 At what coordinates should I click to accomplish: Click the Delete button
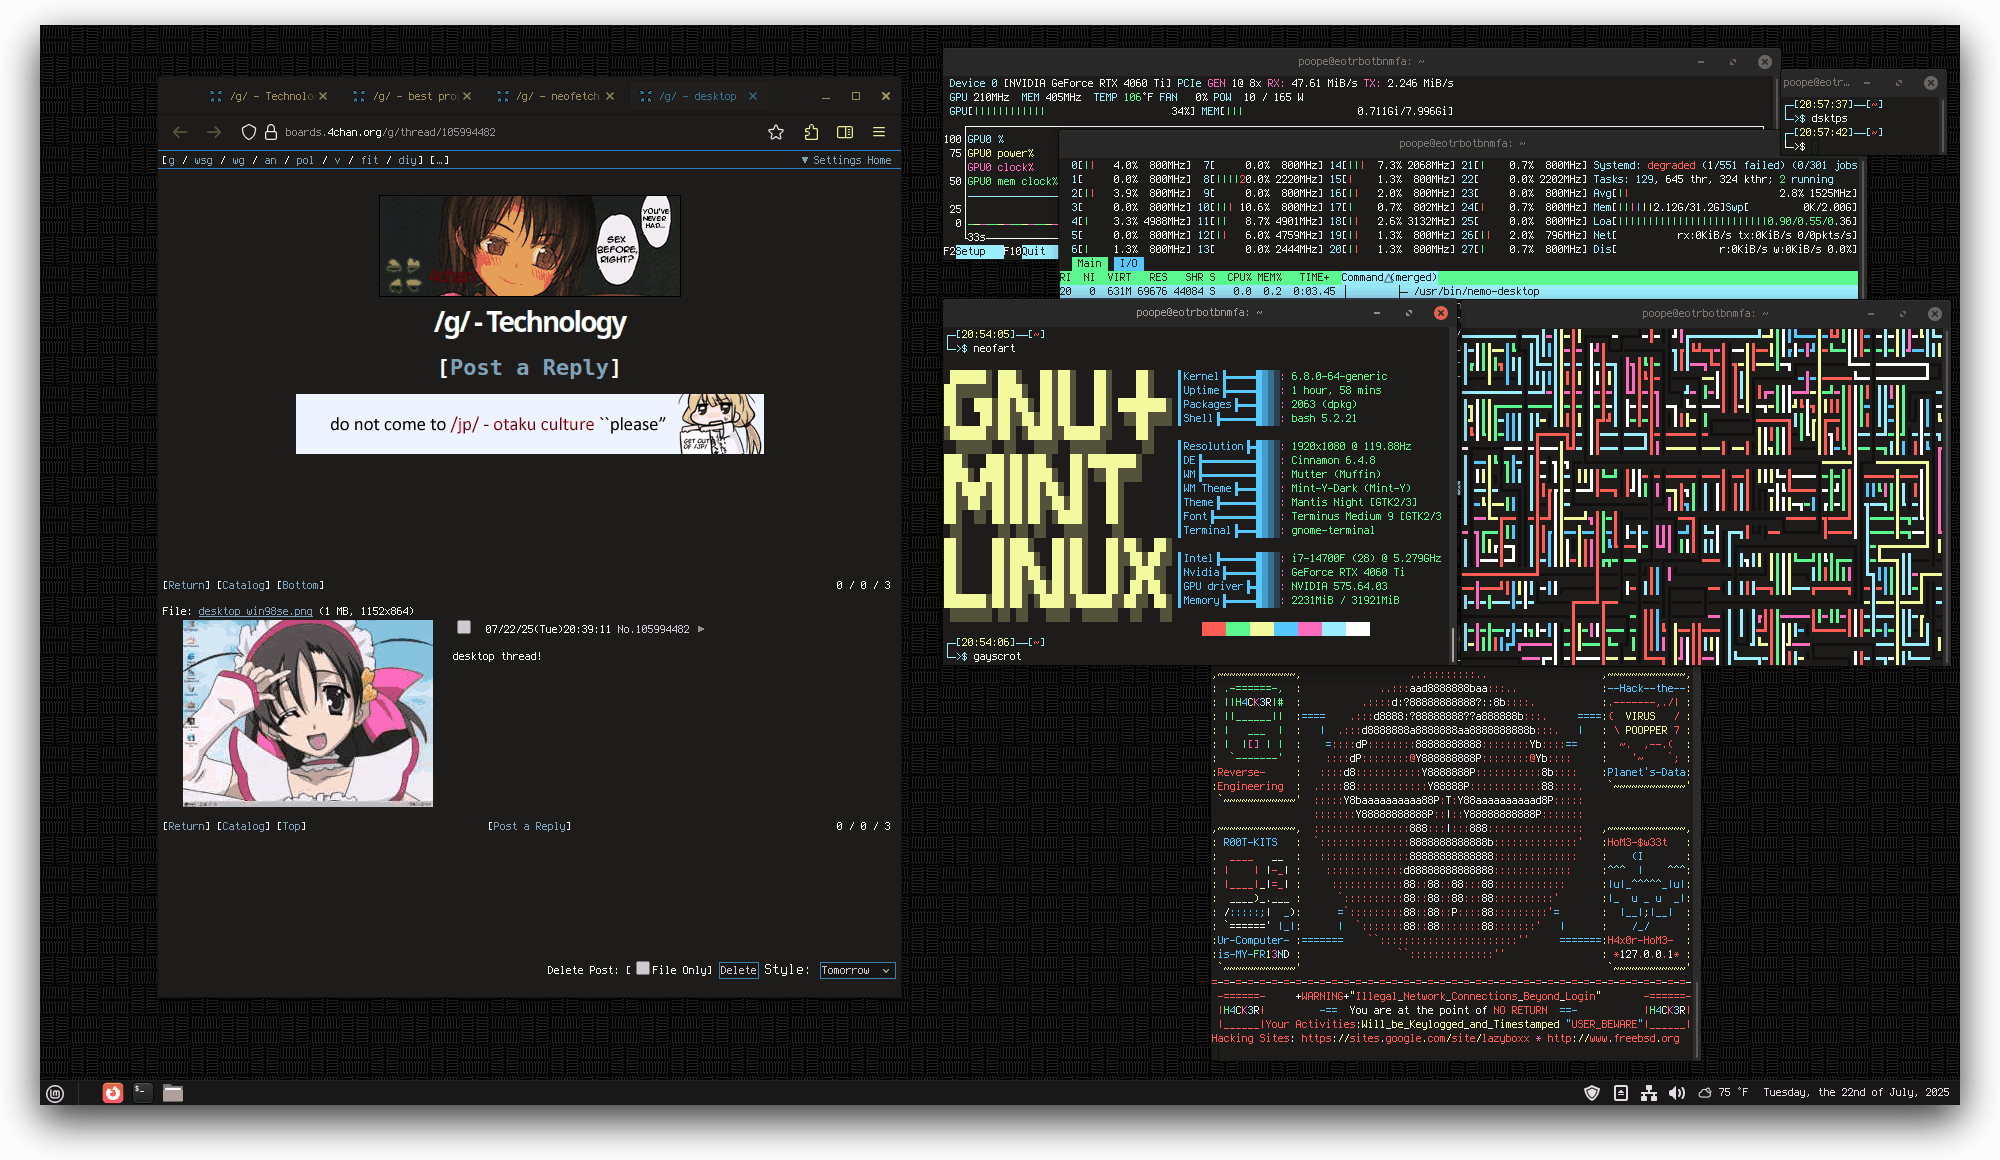pyautogui.click(x=738, y=970)
